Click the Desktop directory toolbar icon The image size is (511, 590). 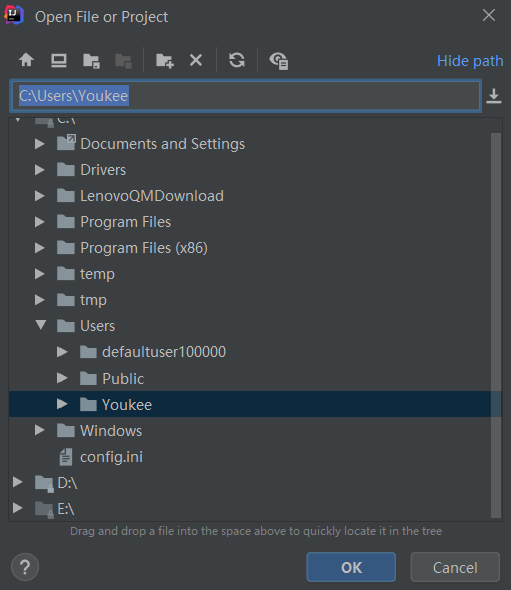pyautogui.click(x=59, y=60)
